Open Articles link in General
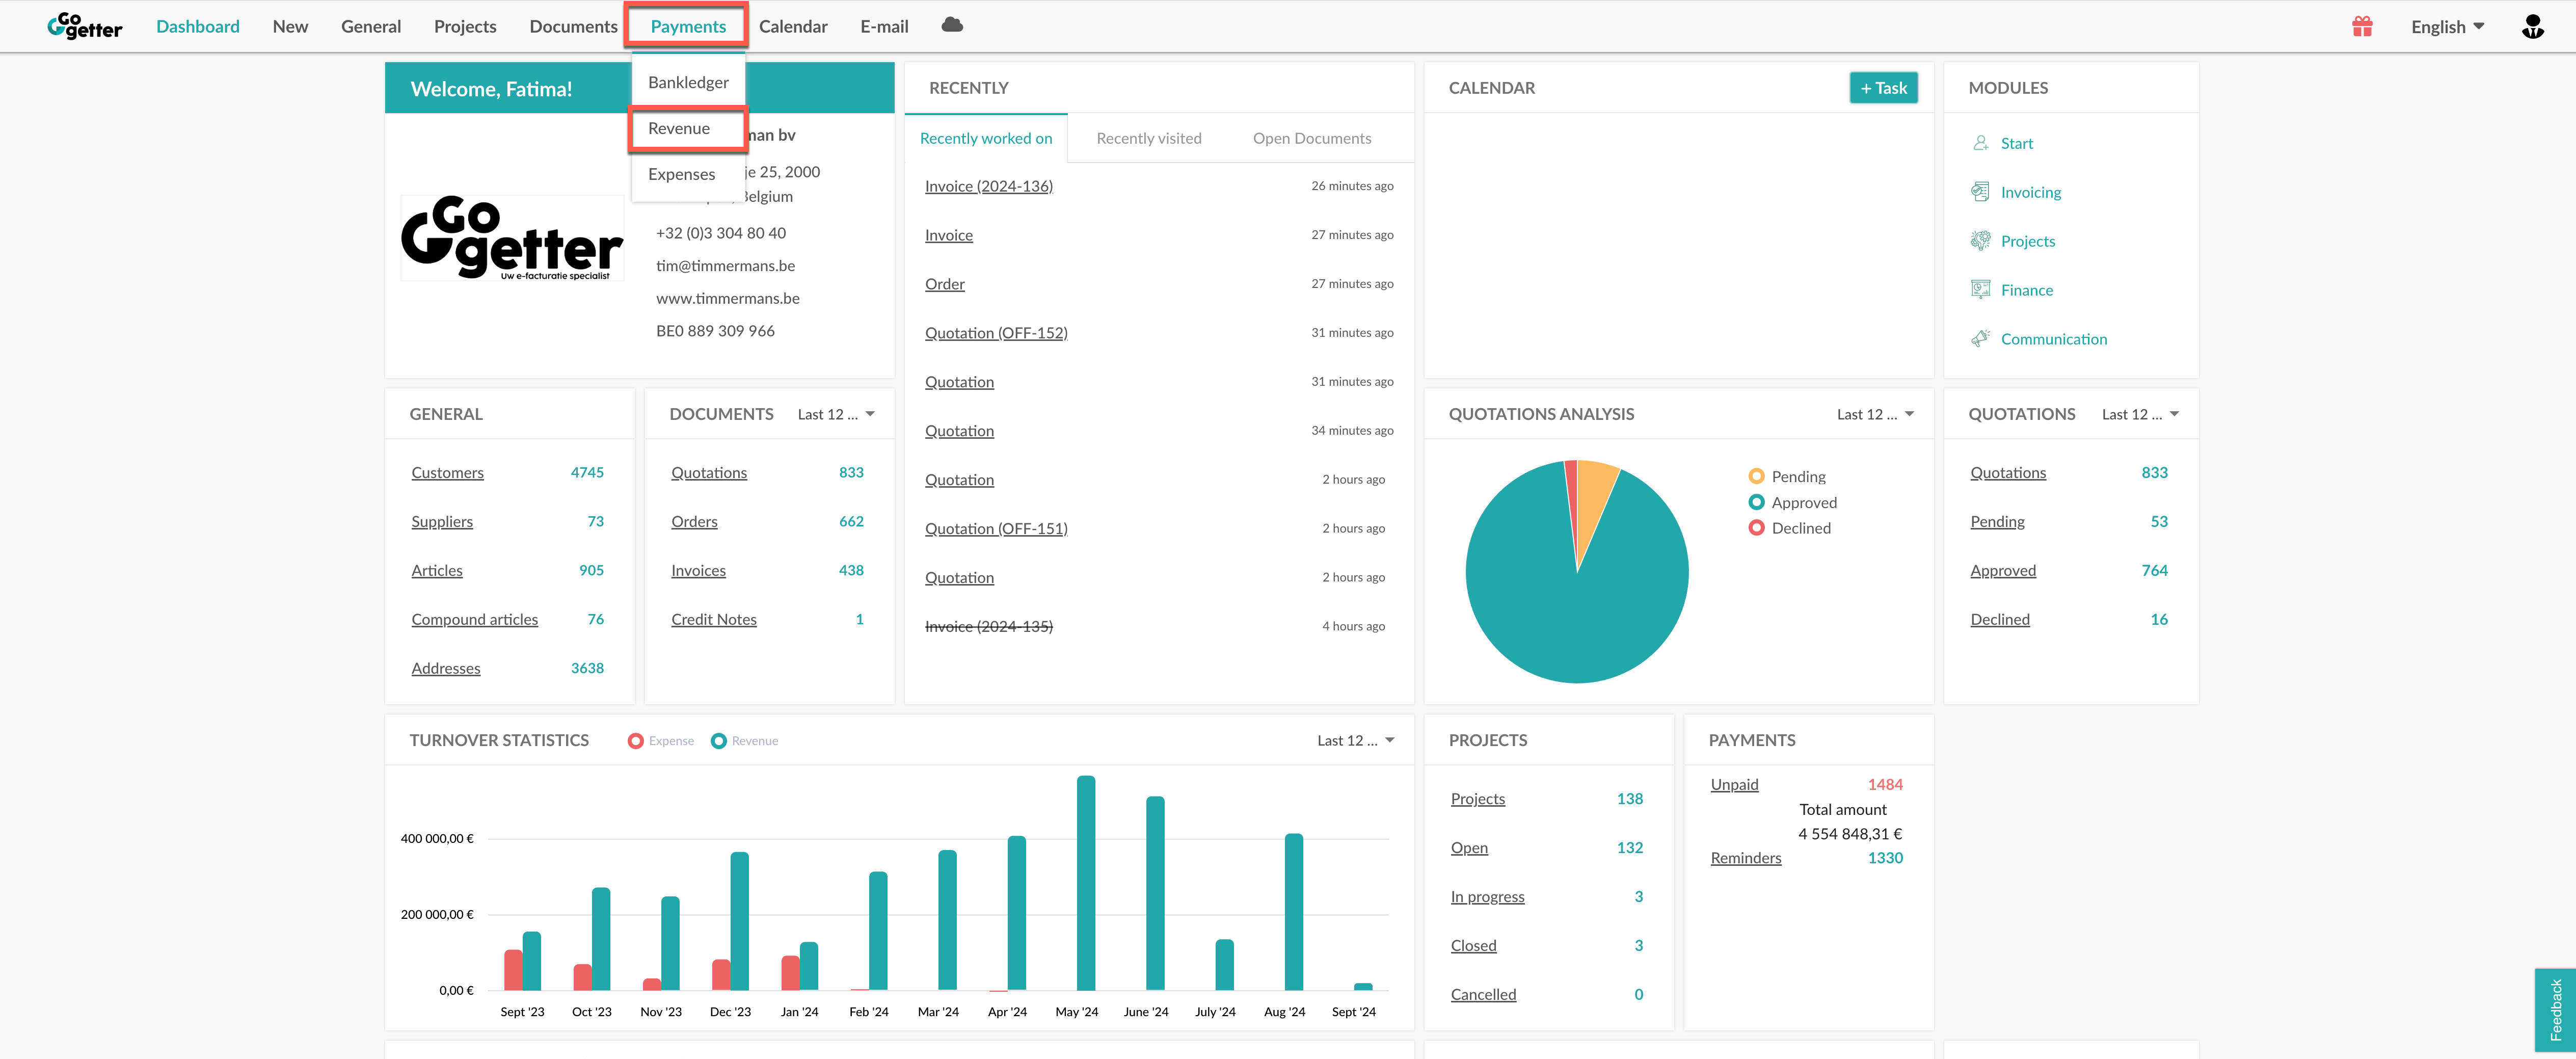The height and width of the screenshot is (1059, 2576). click(437, 571)
